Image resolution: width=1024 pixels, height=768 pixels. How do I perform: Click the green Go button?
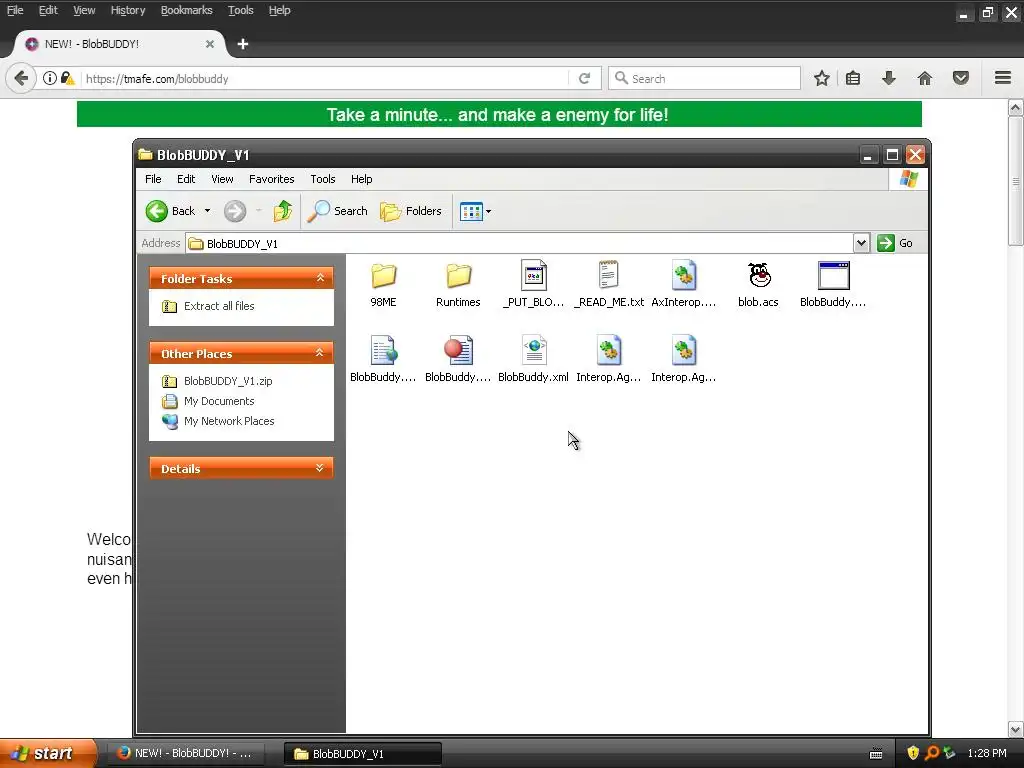895,243
